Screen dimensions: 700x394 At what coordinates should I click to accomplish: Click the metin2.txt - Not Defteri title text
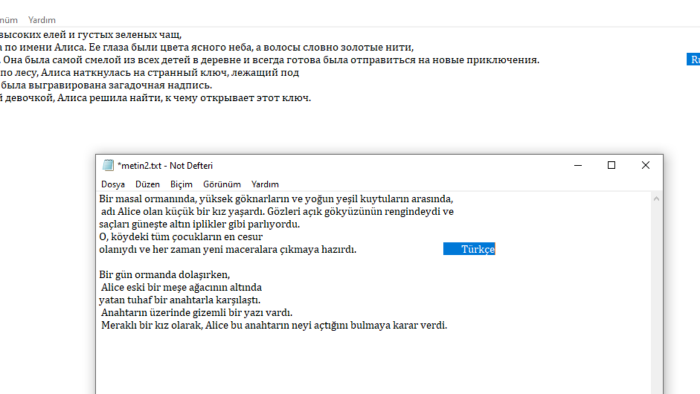pos(165,166)
